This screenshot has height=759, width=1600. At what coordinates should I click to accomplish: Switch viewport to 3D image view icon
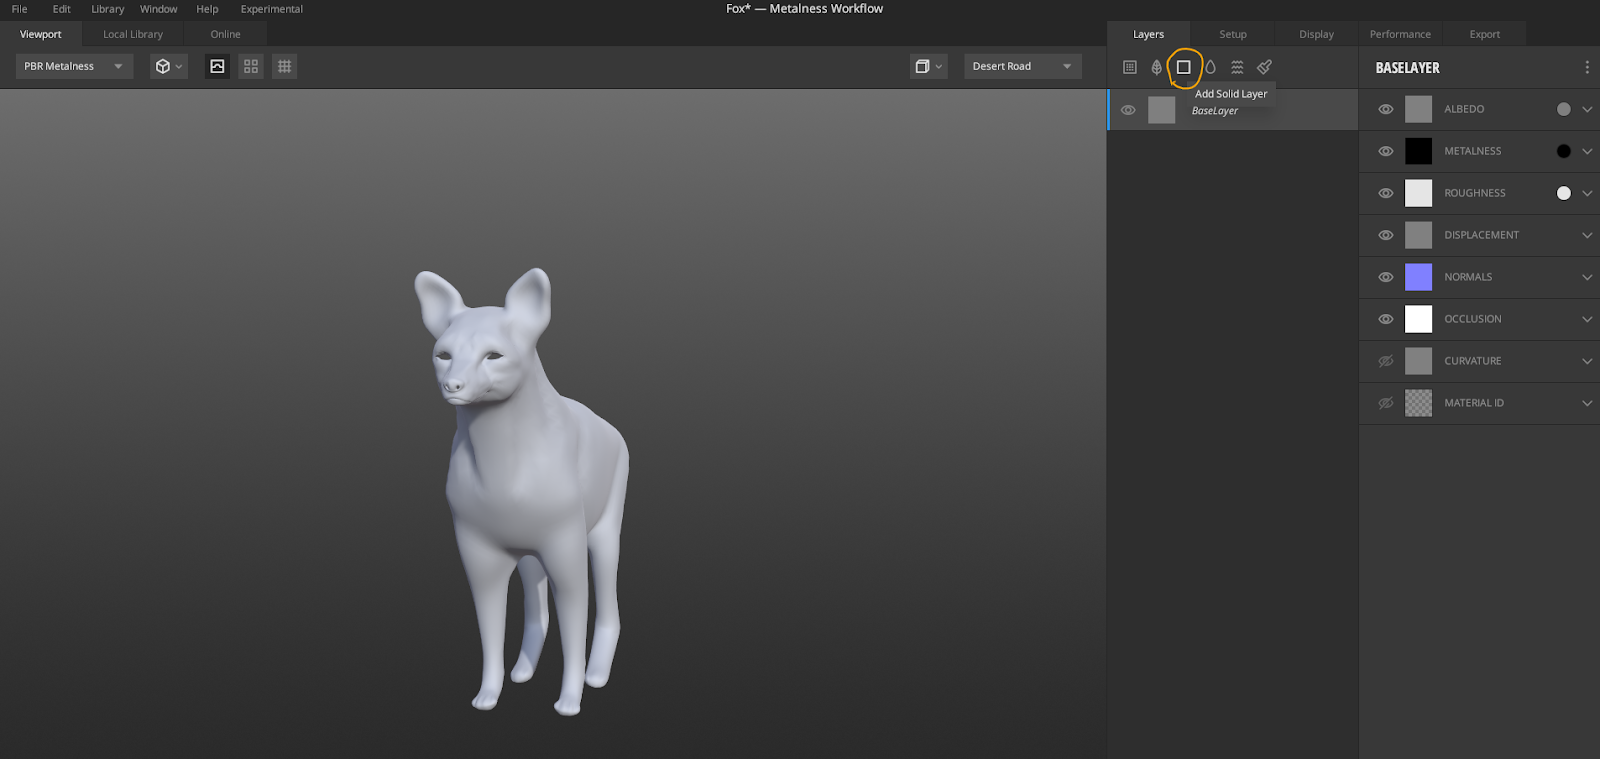217,66
